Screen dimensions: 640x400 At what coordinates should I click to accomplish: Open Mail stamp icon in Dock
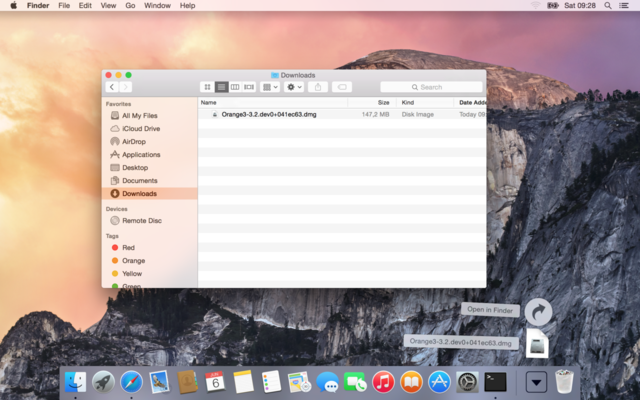point(159,382)
